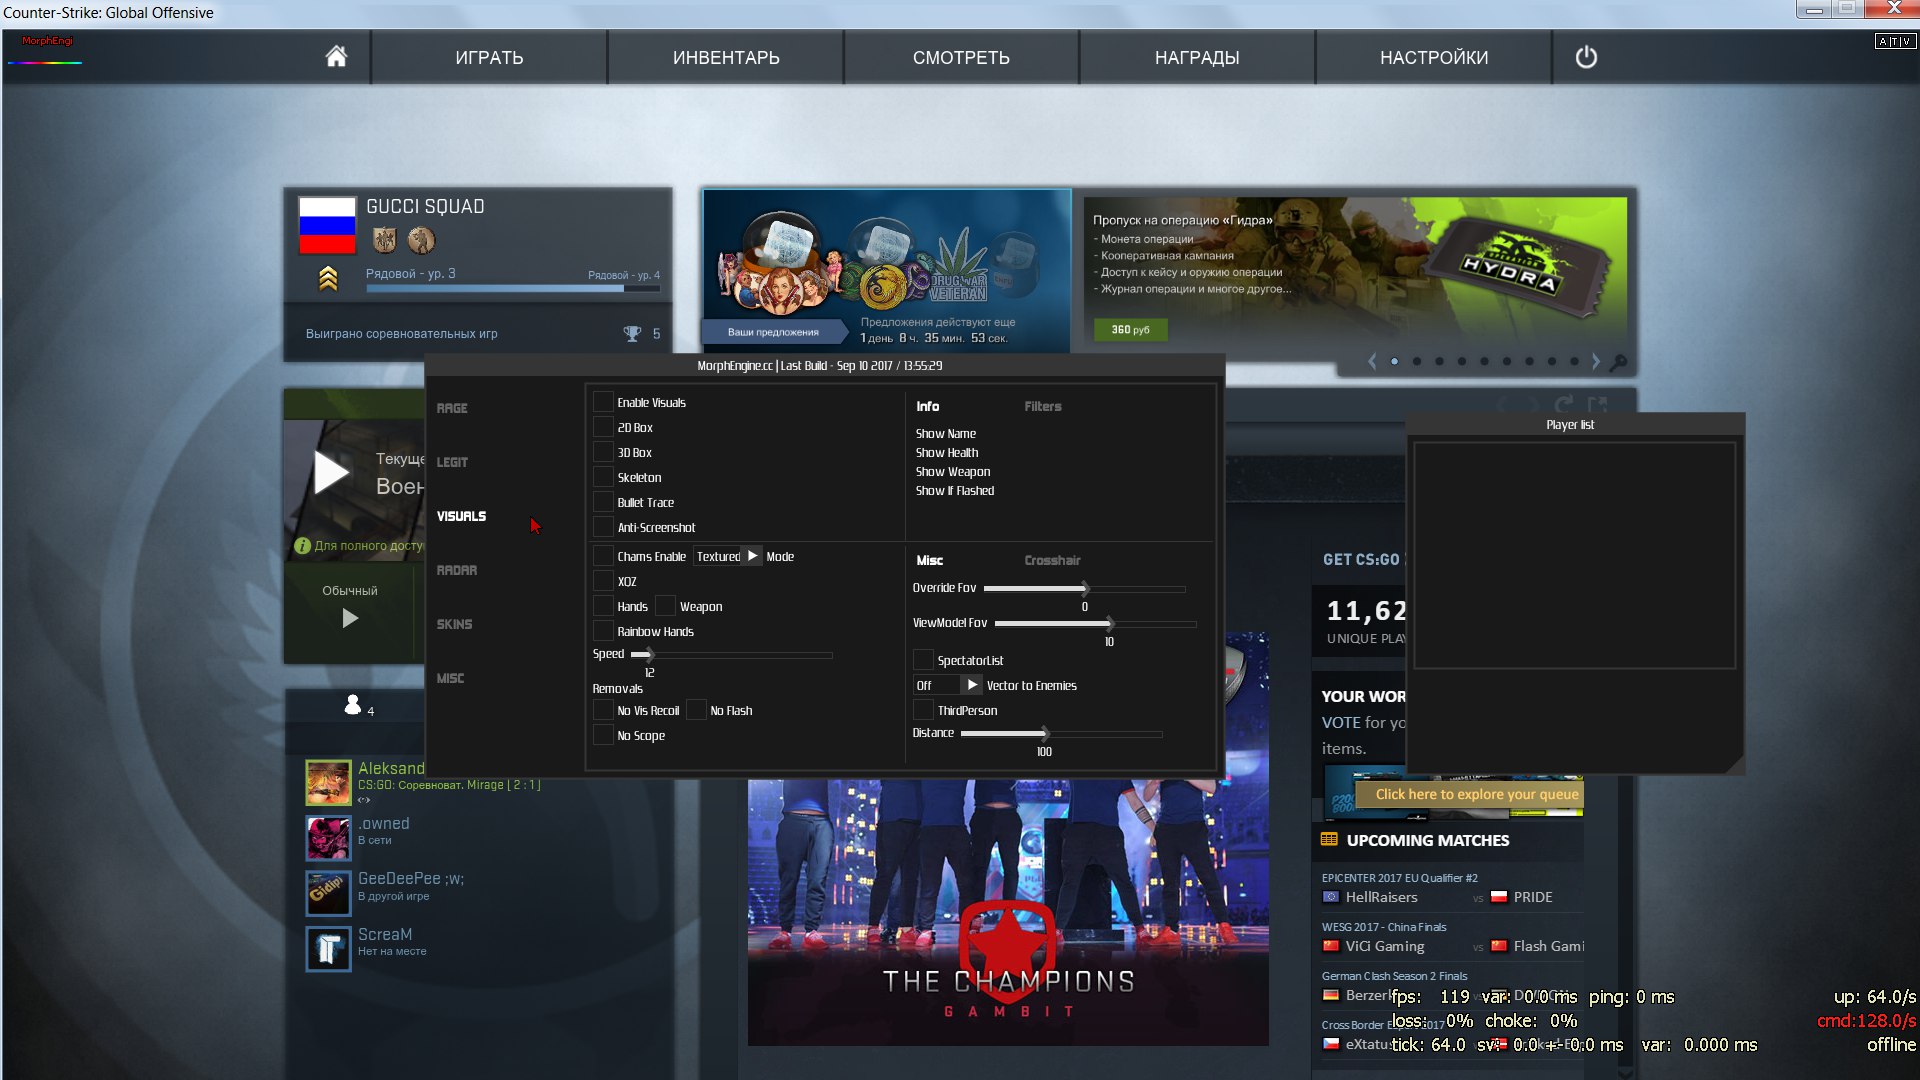Screen dimensions: 1920x1080
Task: Open the Crosshair sub-tab
Action: (1052, 560)
